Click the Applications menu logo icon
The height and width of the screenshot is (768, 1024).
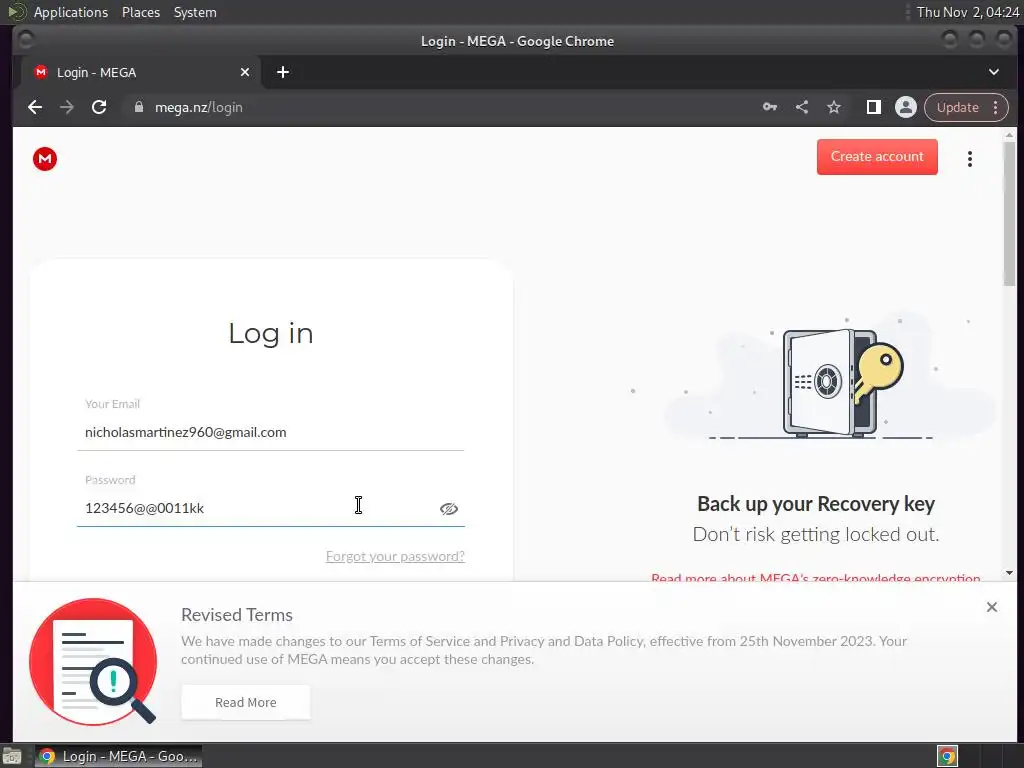[x=17, y=12]
